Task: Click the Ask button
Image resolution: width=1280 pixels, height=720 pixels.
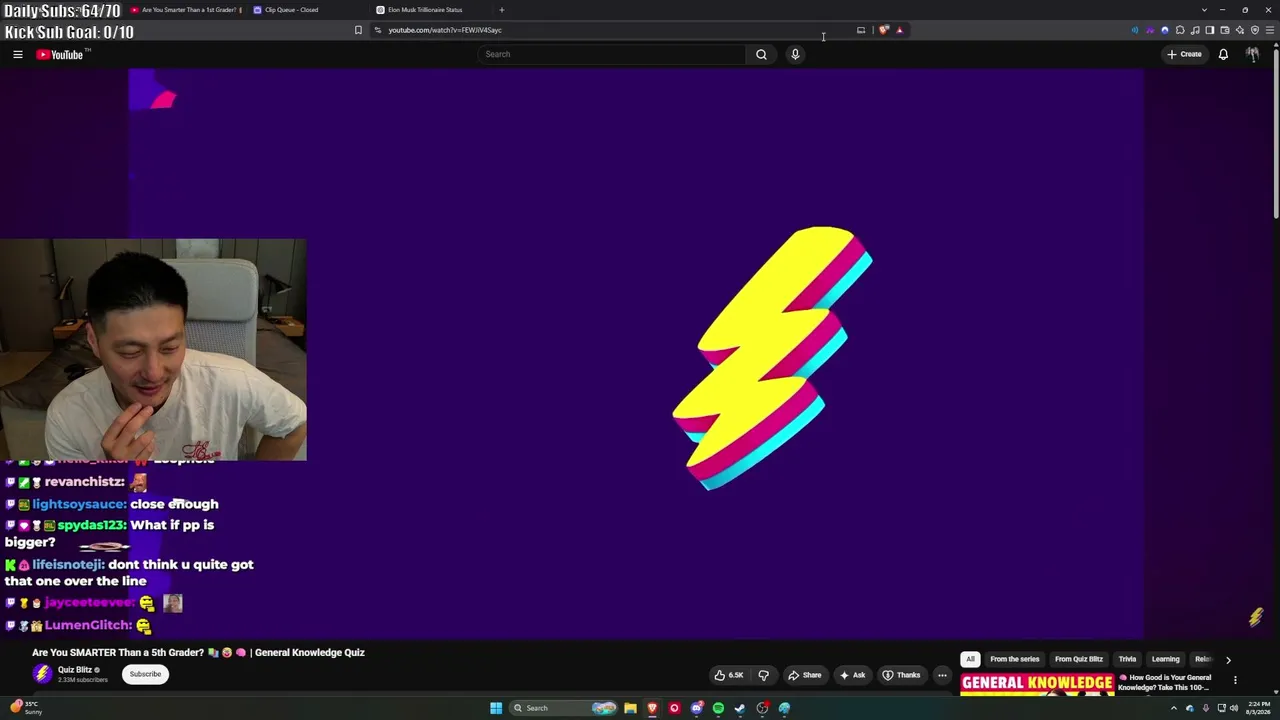Action: click(853, 675)
